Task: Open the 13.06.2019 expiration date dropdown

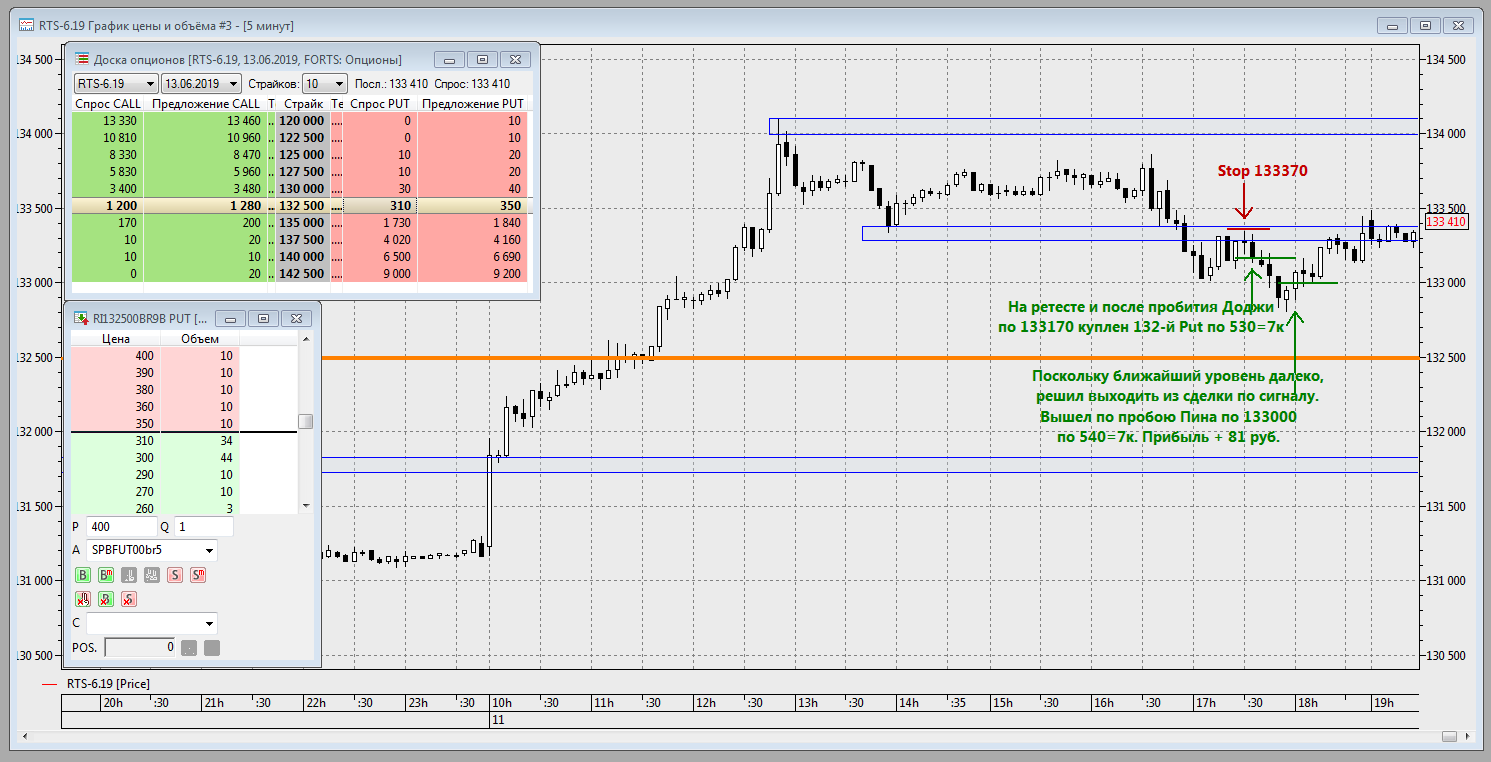Action: 202,84
